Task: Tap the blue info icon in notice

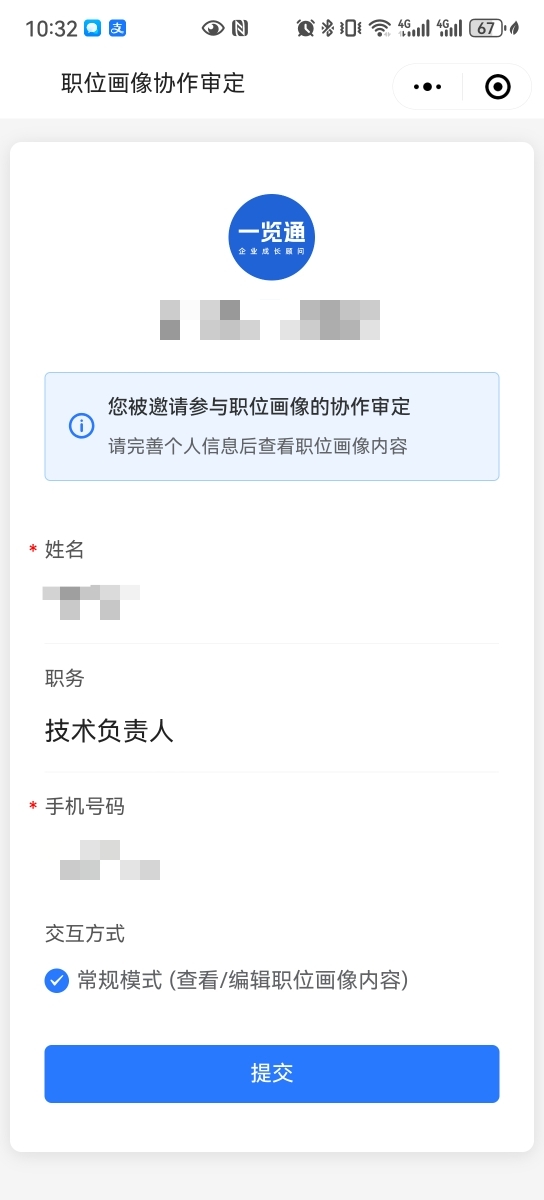Action: click(81, 426)
